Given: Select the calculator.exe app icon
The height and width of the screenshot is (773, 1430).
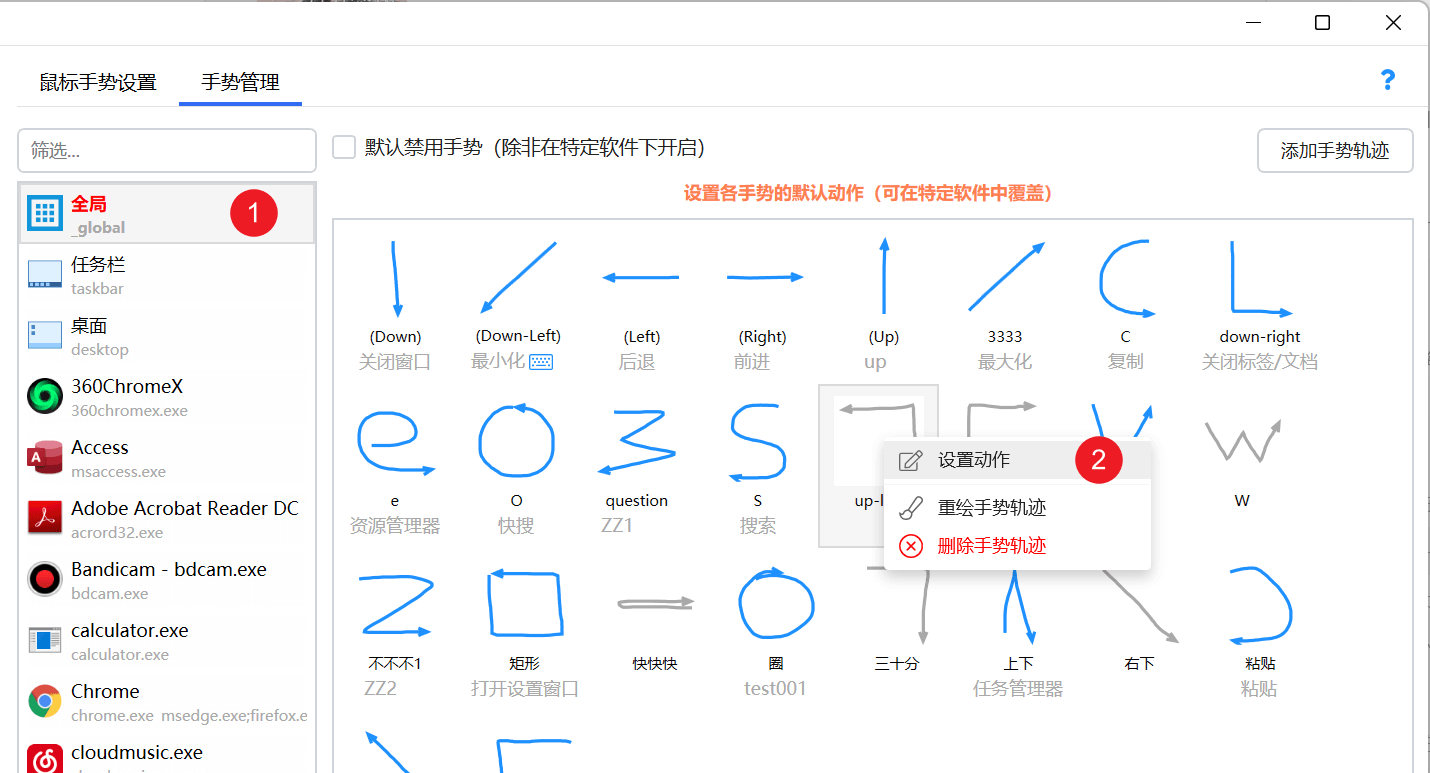Looking at the screenshot, I should (x=45, y=641).
